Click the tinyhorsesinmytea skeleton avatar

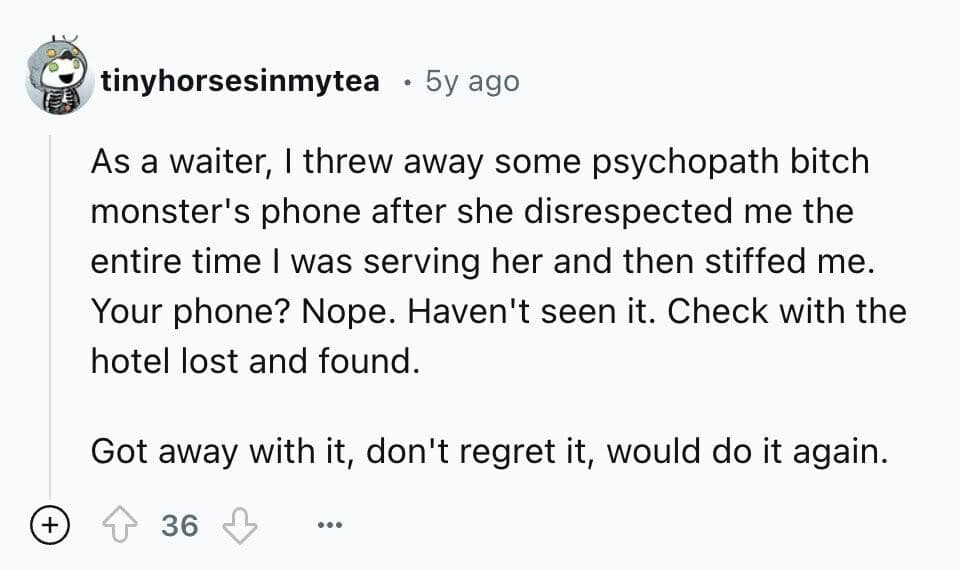[x=59, y=77]
